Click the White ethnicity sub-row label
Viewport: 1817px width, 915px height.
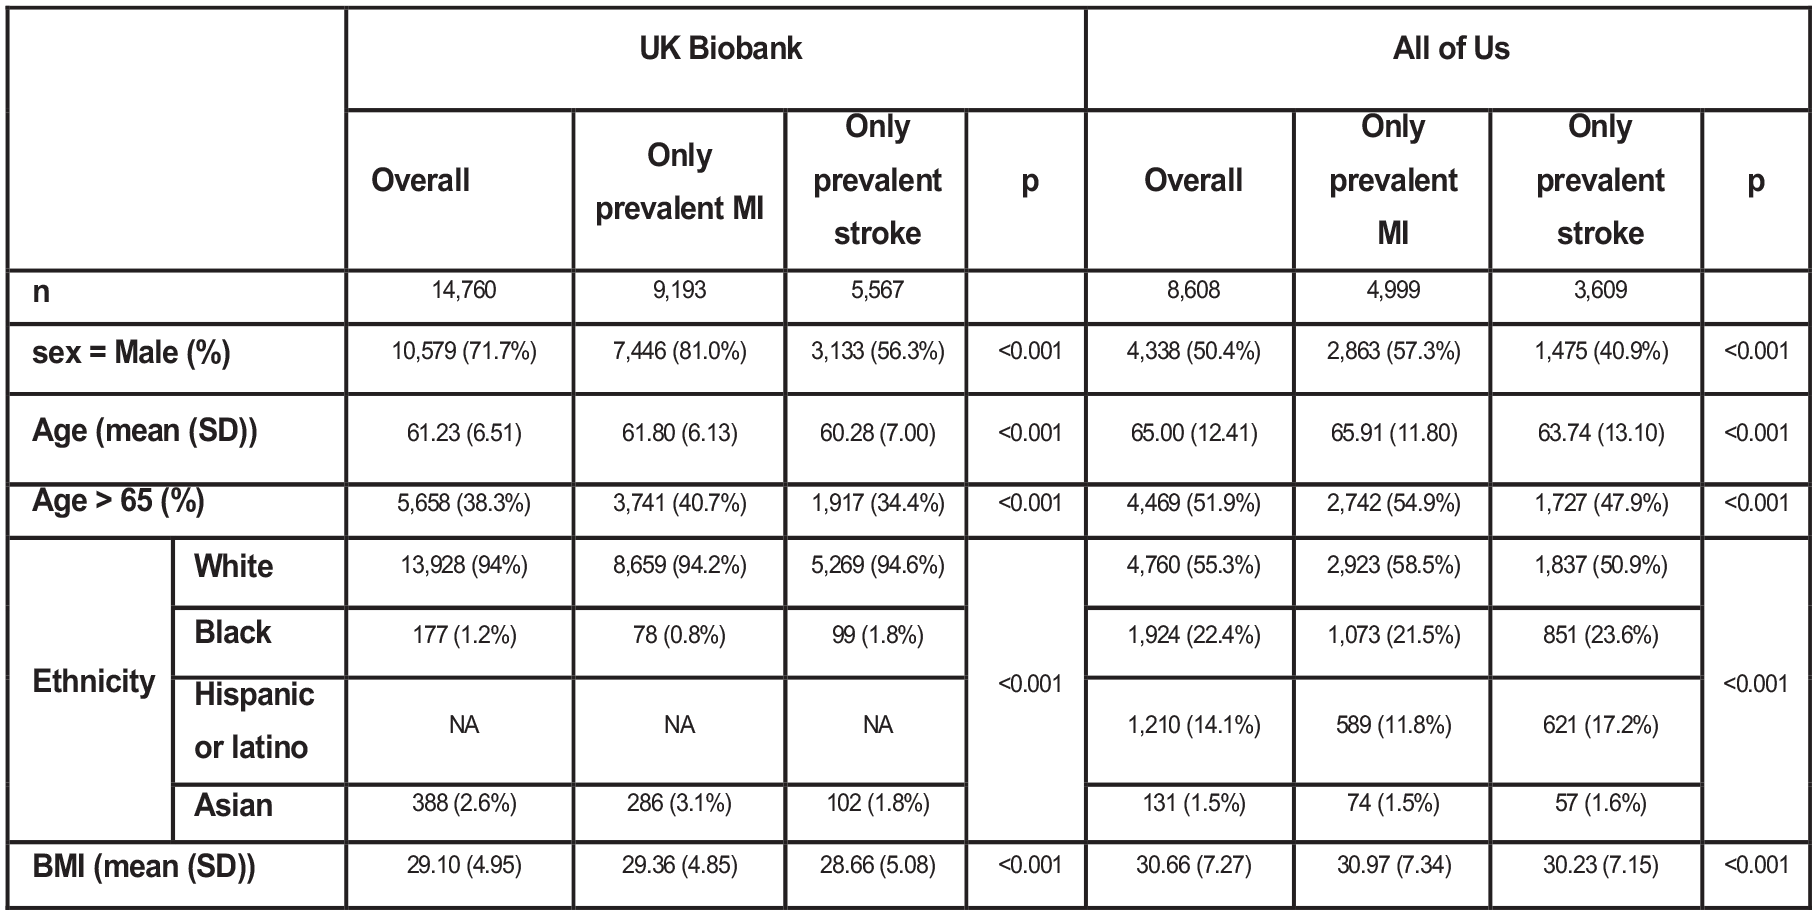coord(234,567)
